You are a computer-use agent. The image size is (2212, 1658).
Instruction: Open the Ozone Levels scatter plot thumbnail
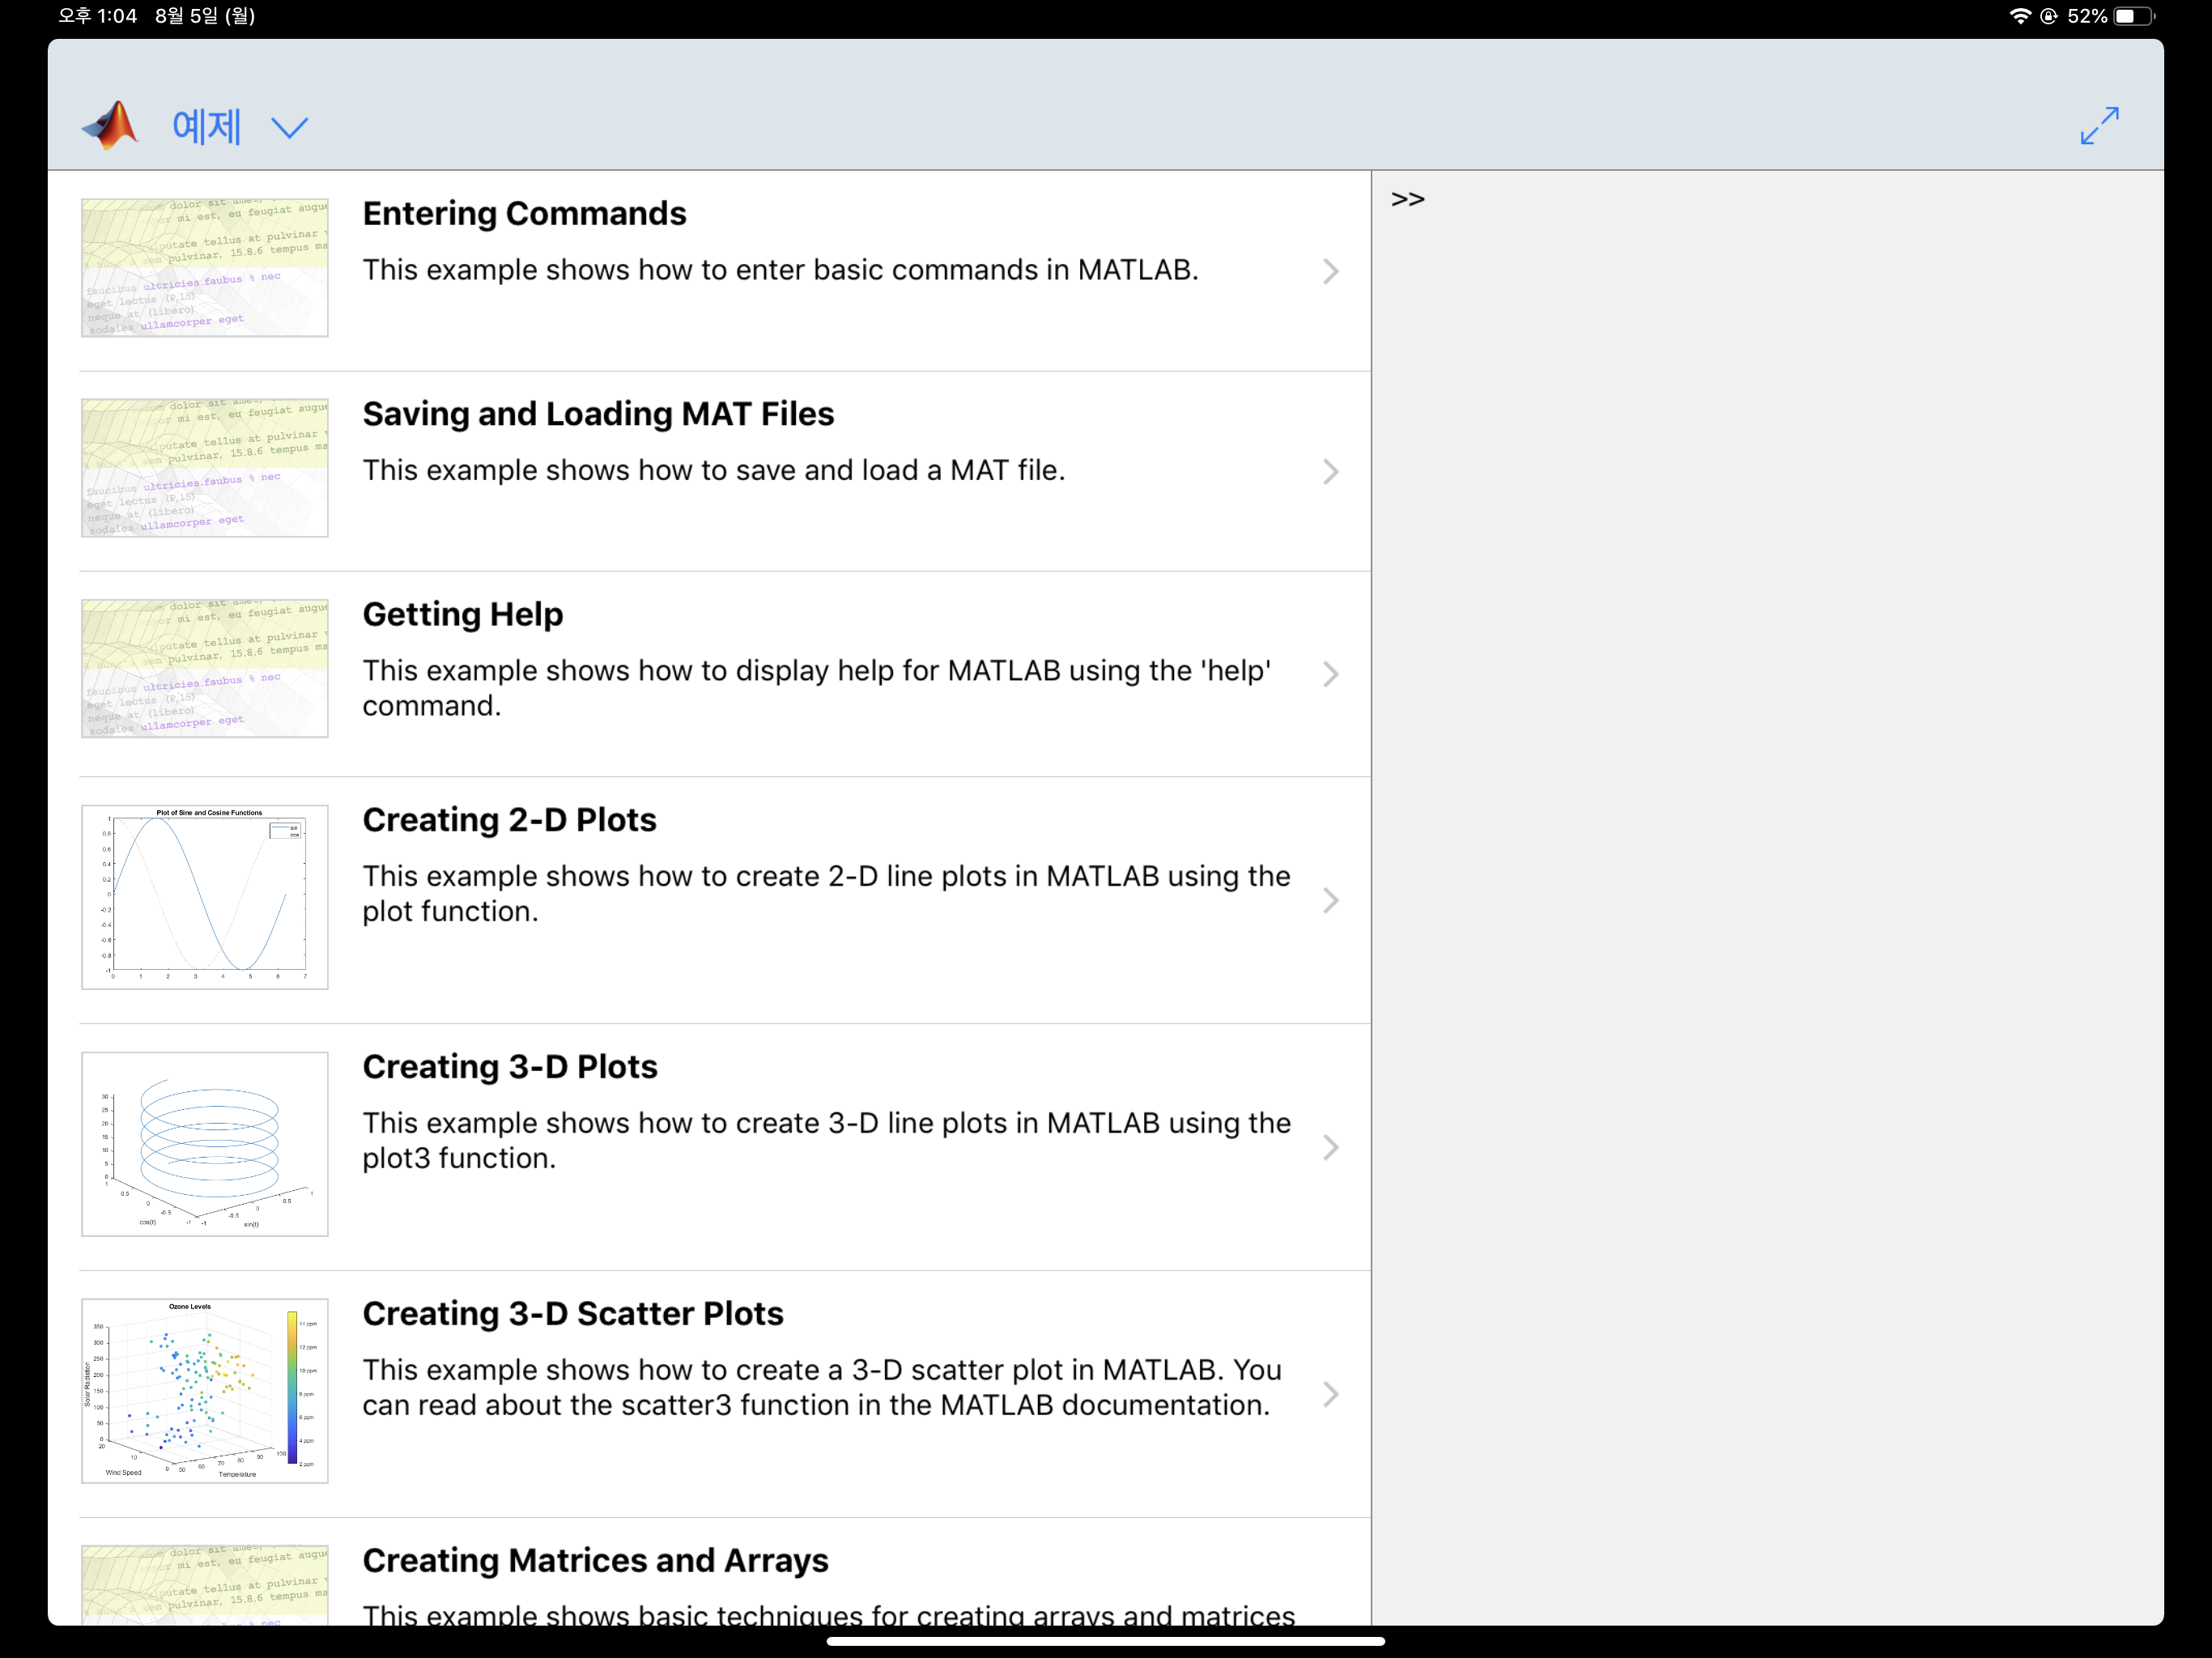tap(205, 1390)
